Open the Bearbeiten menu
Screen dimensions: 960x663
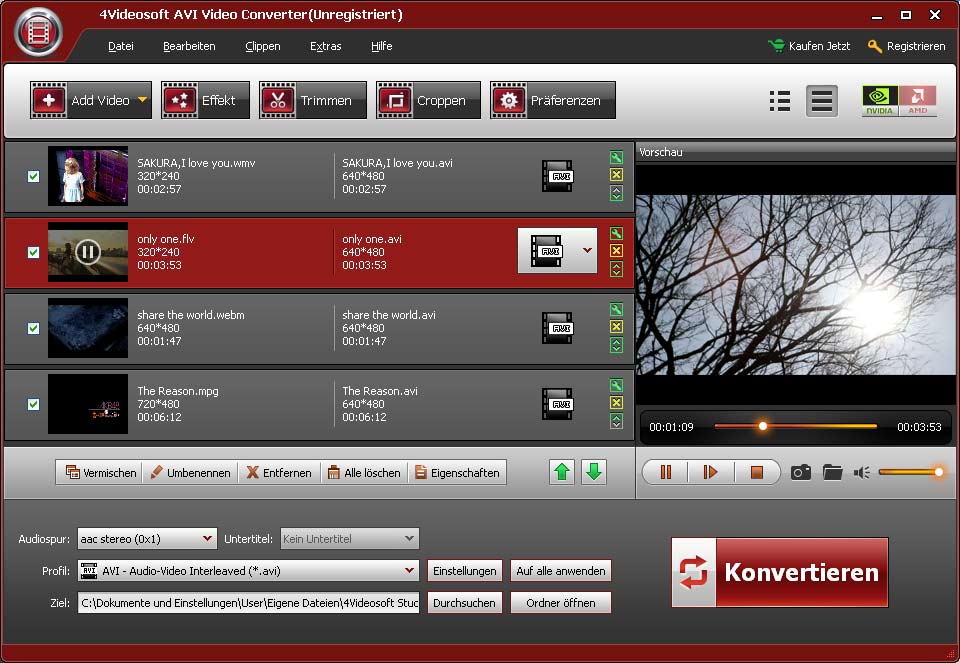[189, 46]
